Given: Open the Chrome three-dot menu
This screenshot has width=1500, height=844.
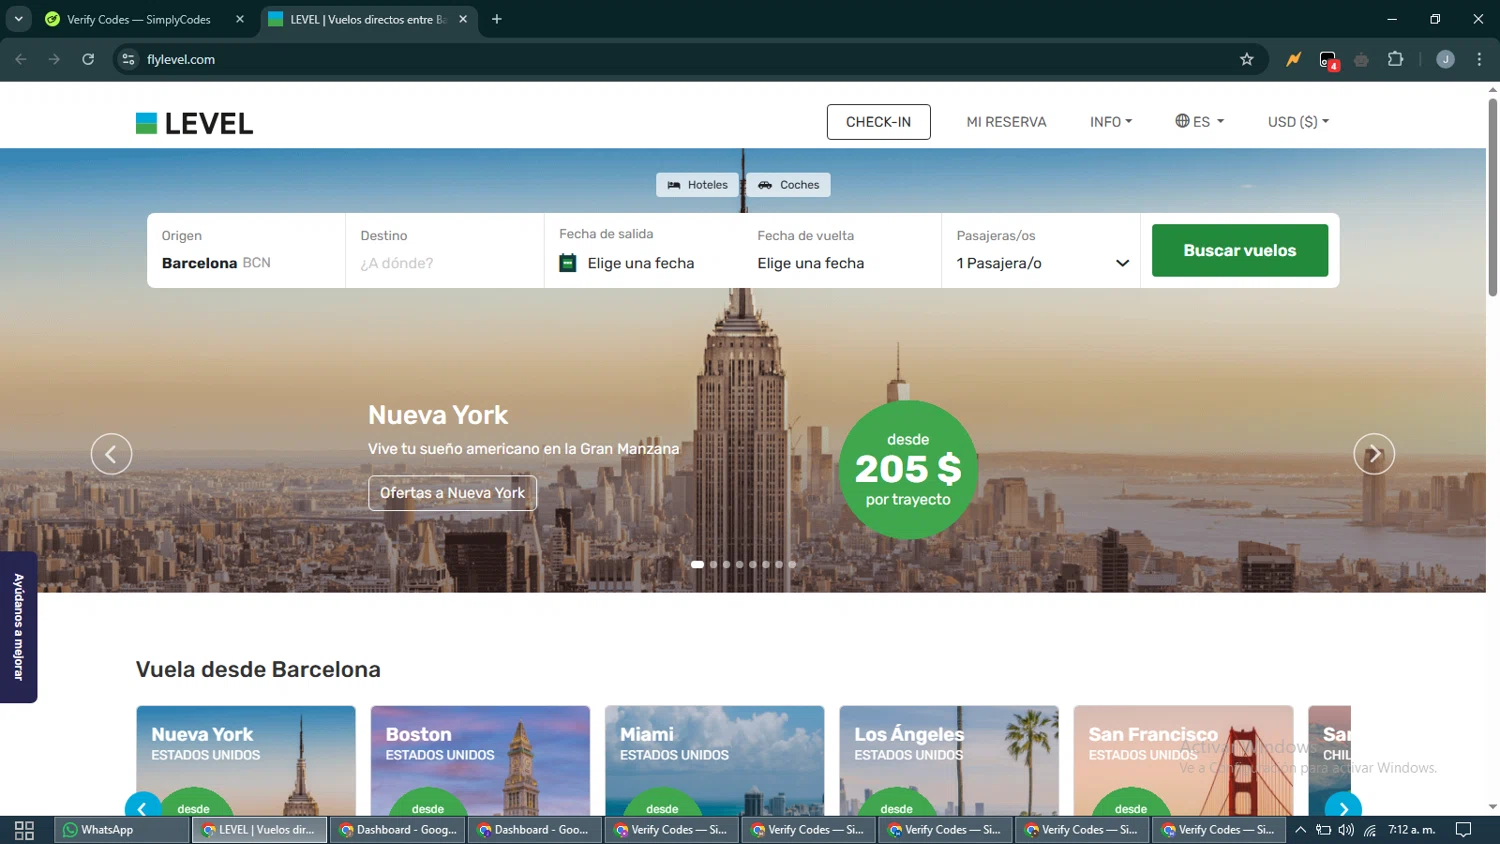Looking at the screenshot, I should coord(1479,59).
